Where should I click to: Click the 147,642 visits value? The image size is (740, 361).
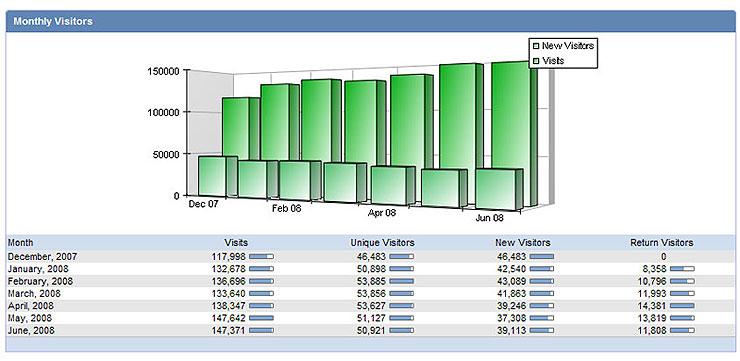coord(229,318)
